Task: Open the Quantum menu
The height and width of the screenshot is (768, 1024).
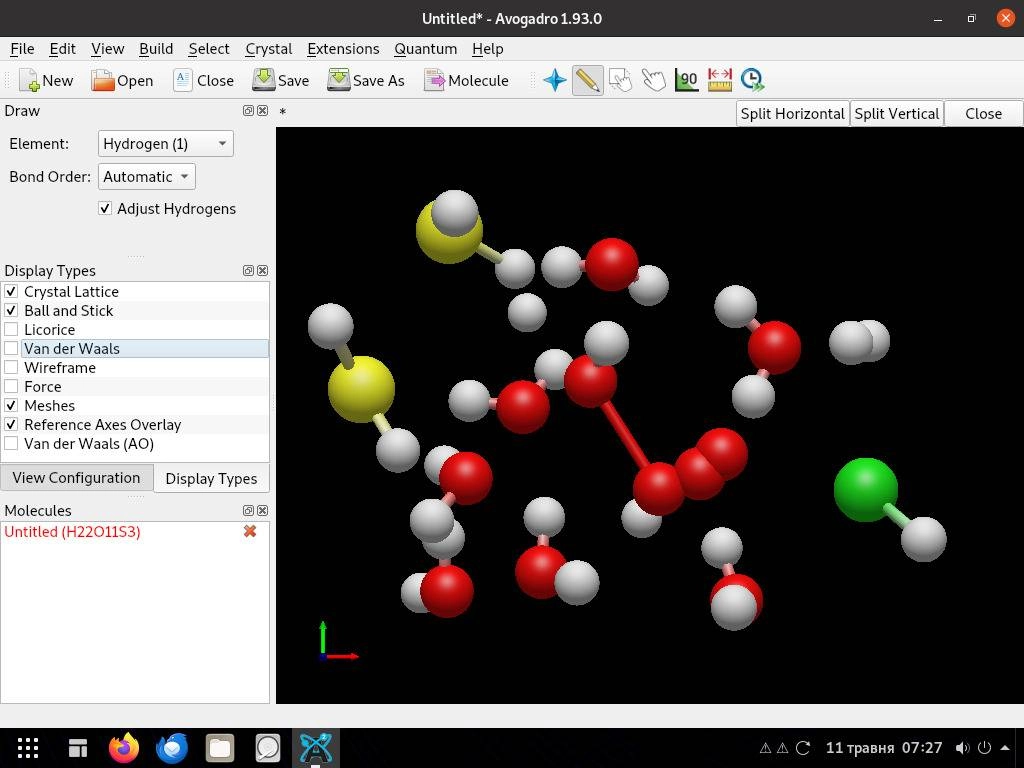Action: click(425, 49)
